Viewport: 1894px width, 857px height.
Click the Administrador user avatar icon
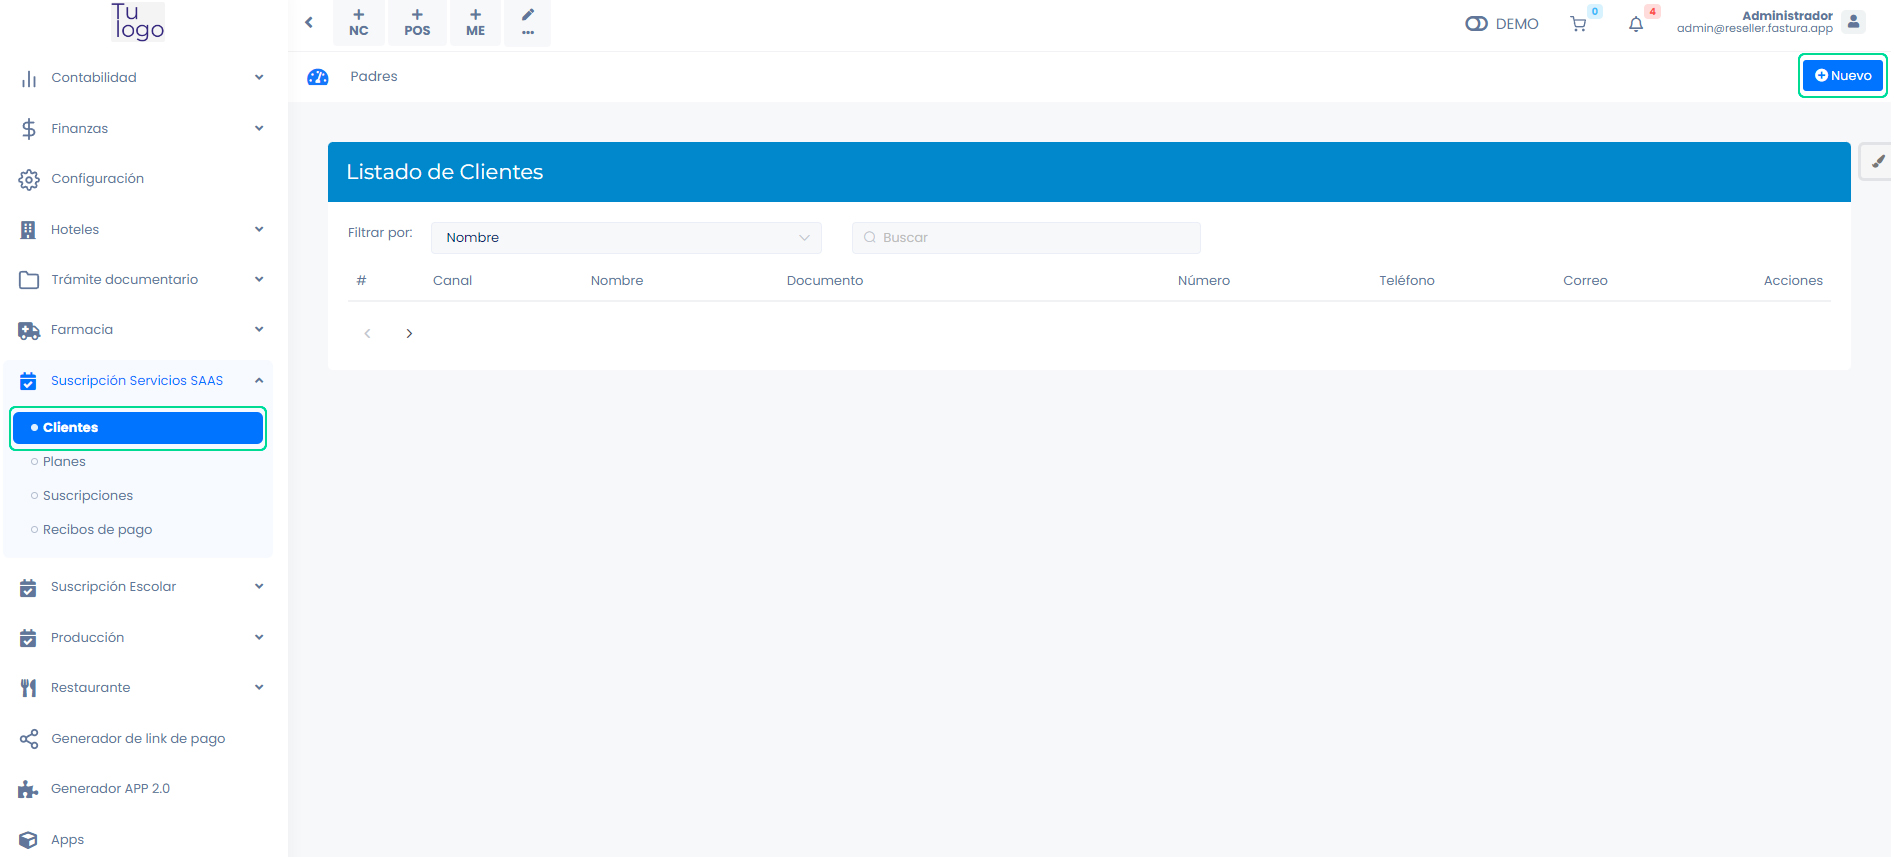coord(1853,22)
